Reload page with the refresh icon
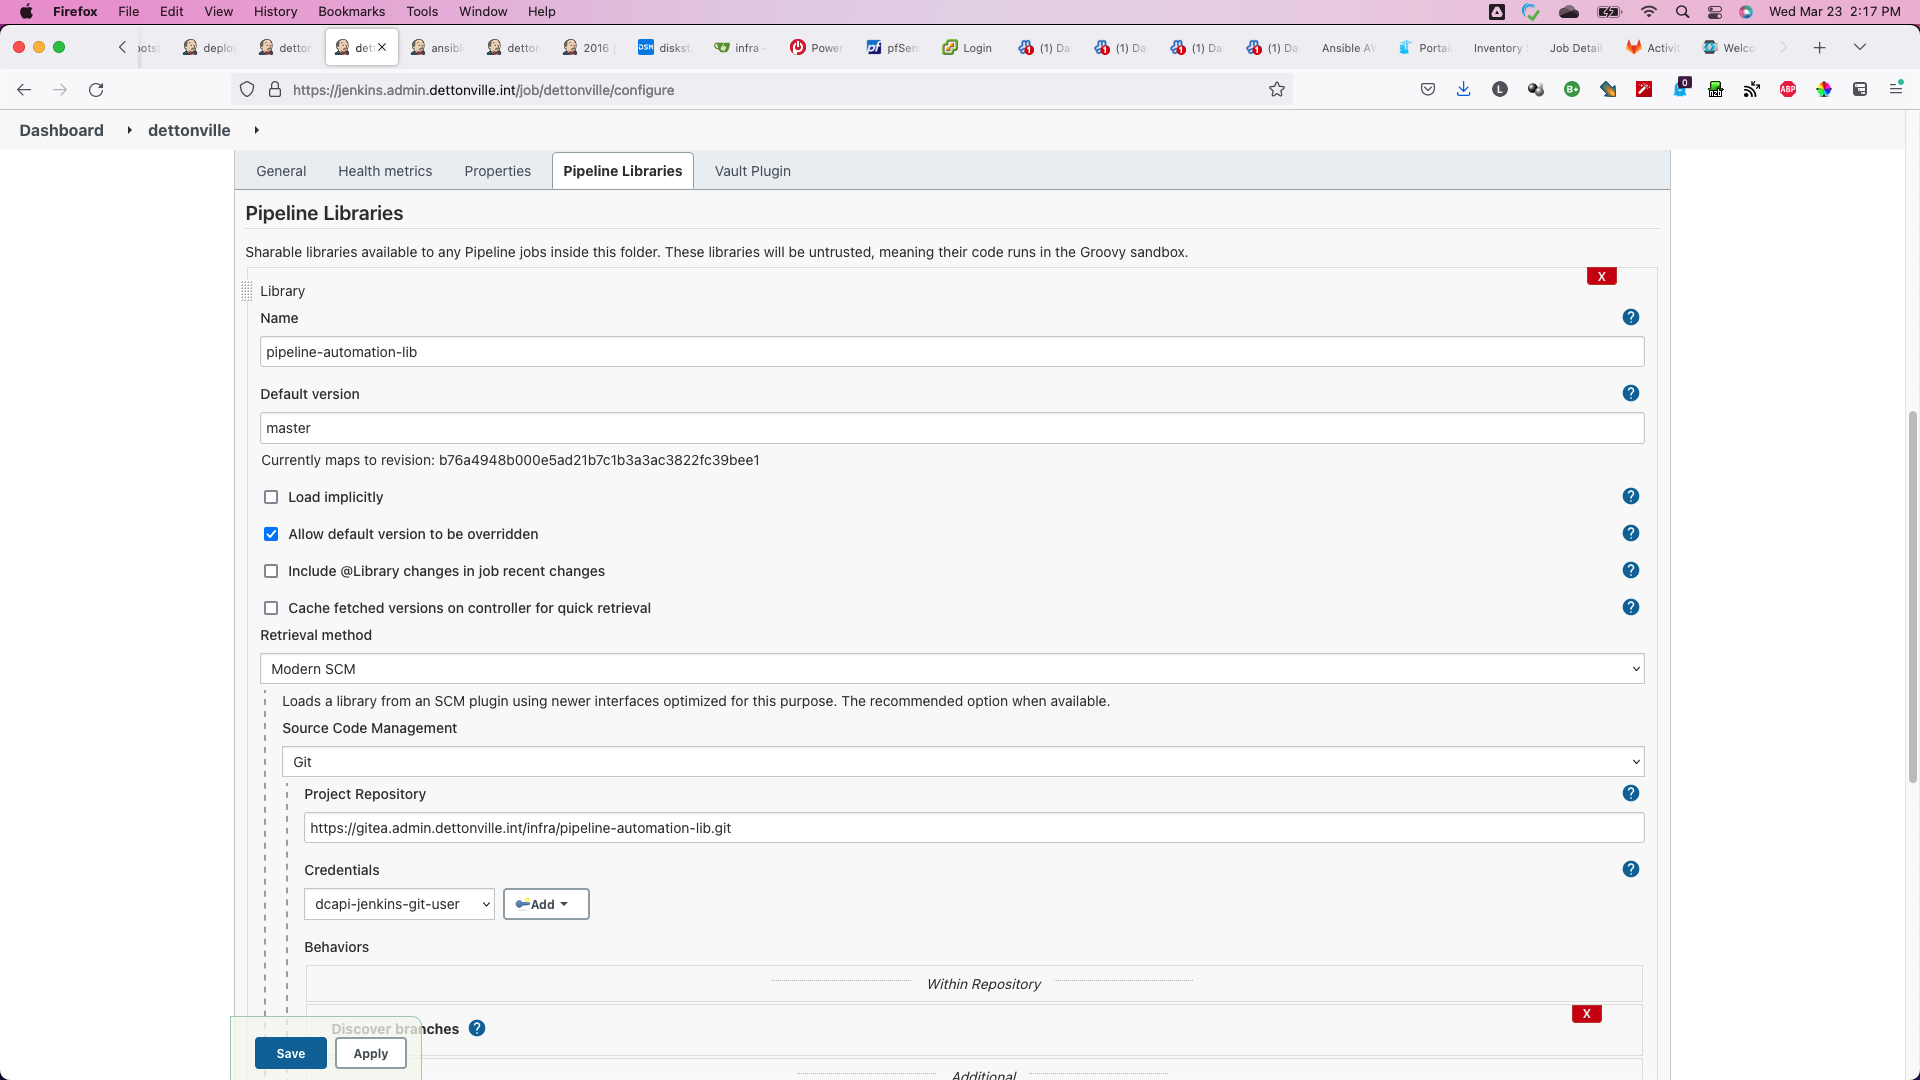Screen dimensions: 1920x1080 [96, 90]
